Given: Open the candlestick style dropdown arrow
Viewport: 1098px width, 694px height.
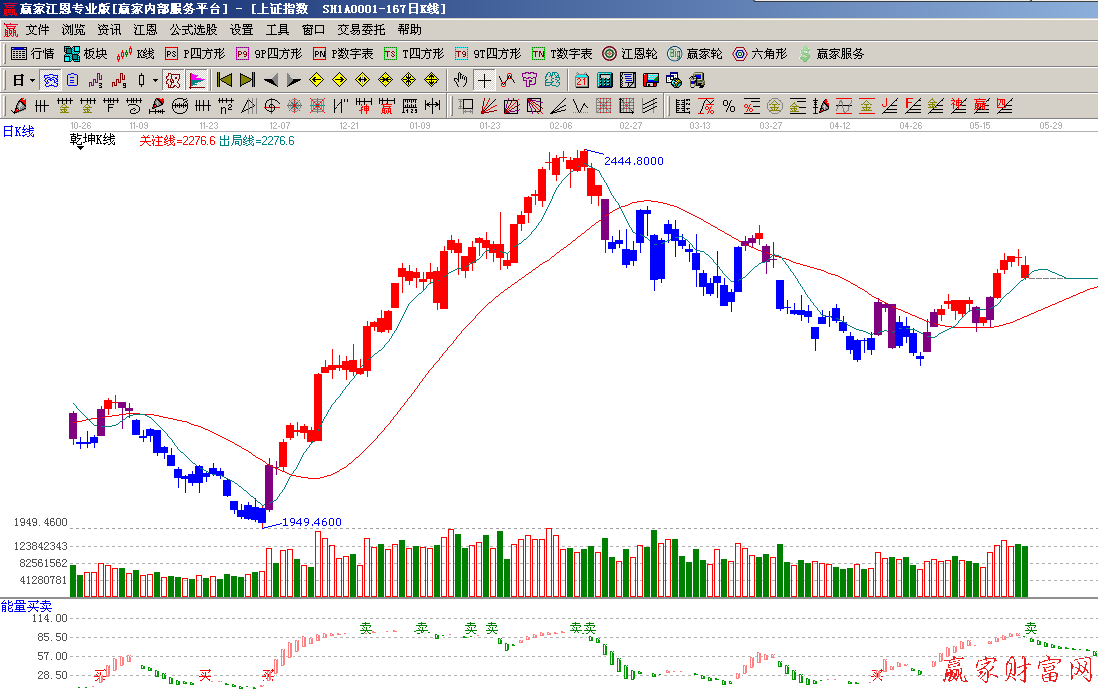Looking at the screenshot, I should (x=155, y=80).
